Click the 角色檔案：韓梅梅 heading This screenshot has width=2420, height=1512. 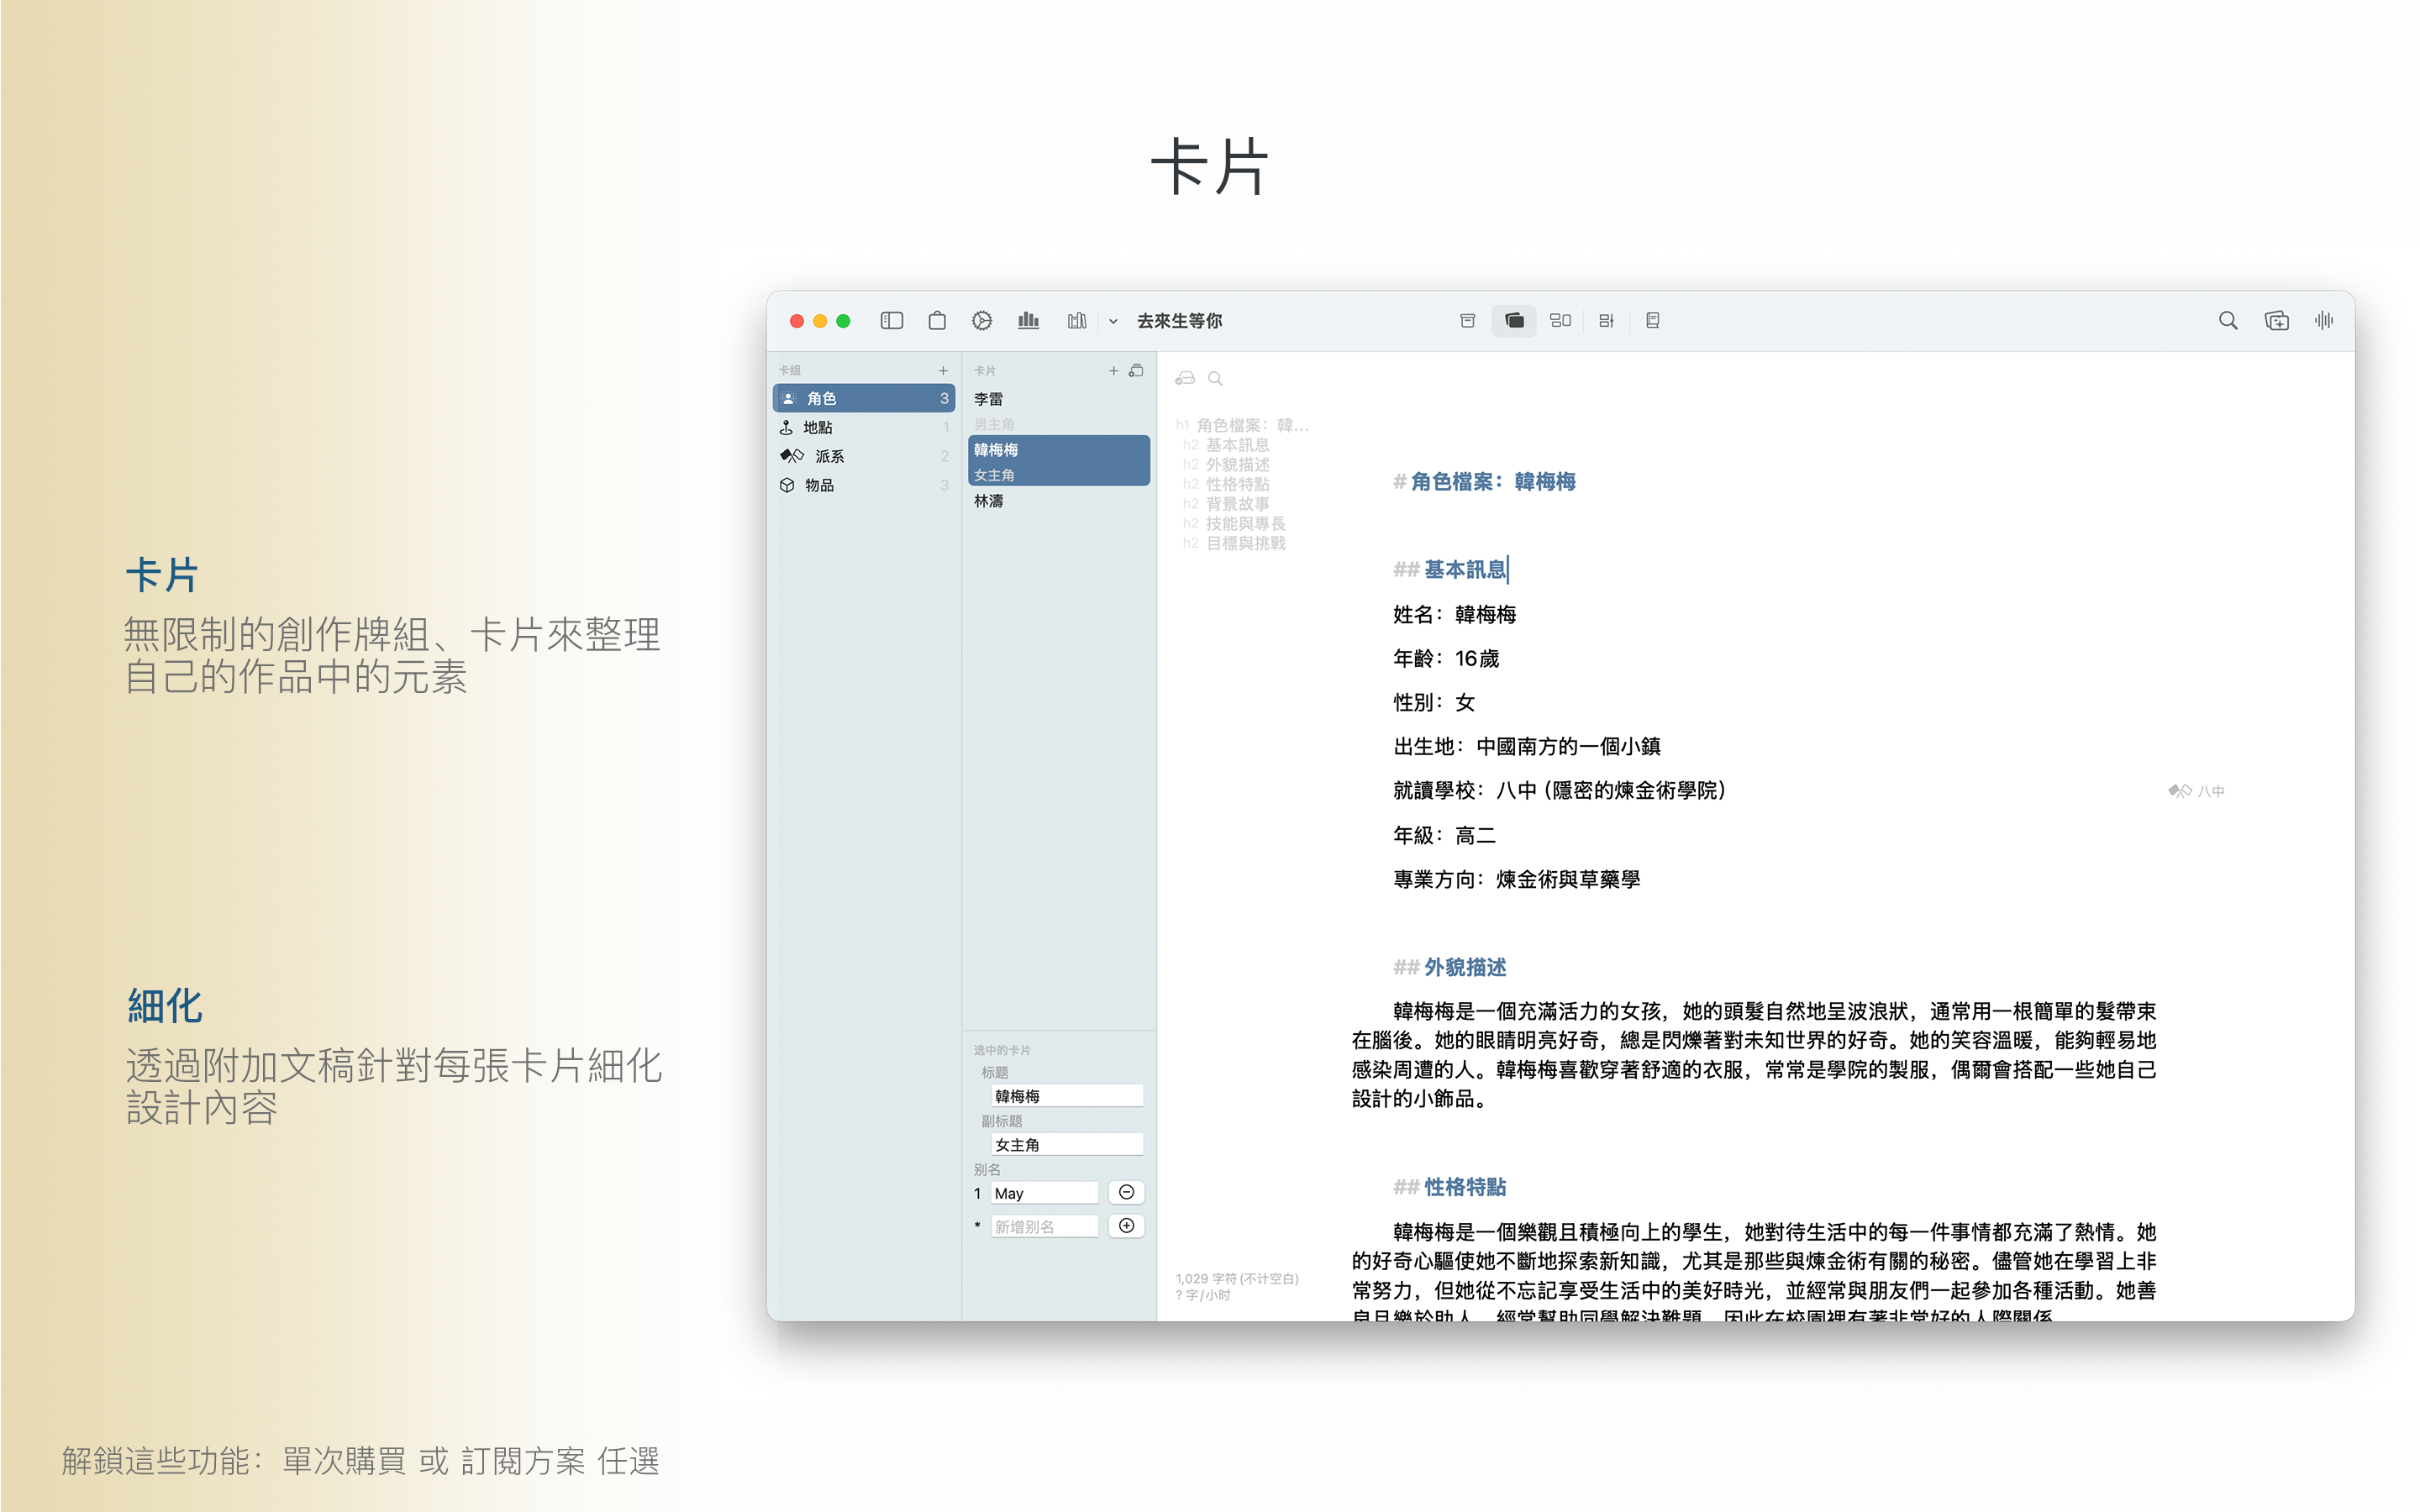tap(1492, 482)
